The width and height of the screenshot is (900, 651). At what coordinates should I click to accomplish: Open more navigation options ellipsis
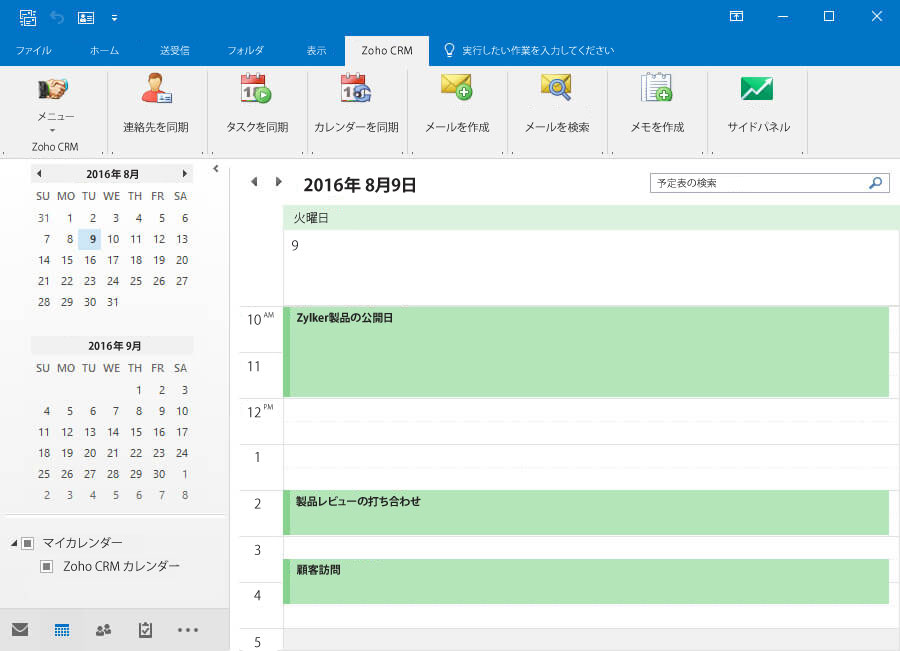[188, 630]
